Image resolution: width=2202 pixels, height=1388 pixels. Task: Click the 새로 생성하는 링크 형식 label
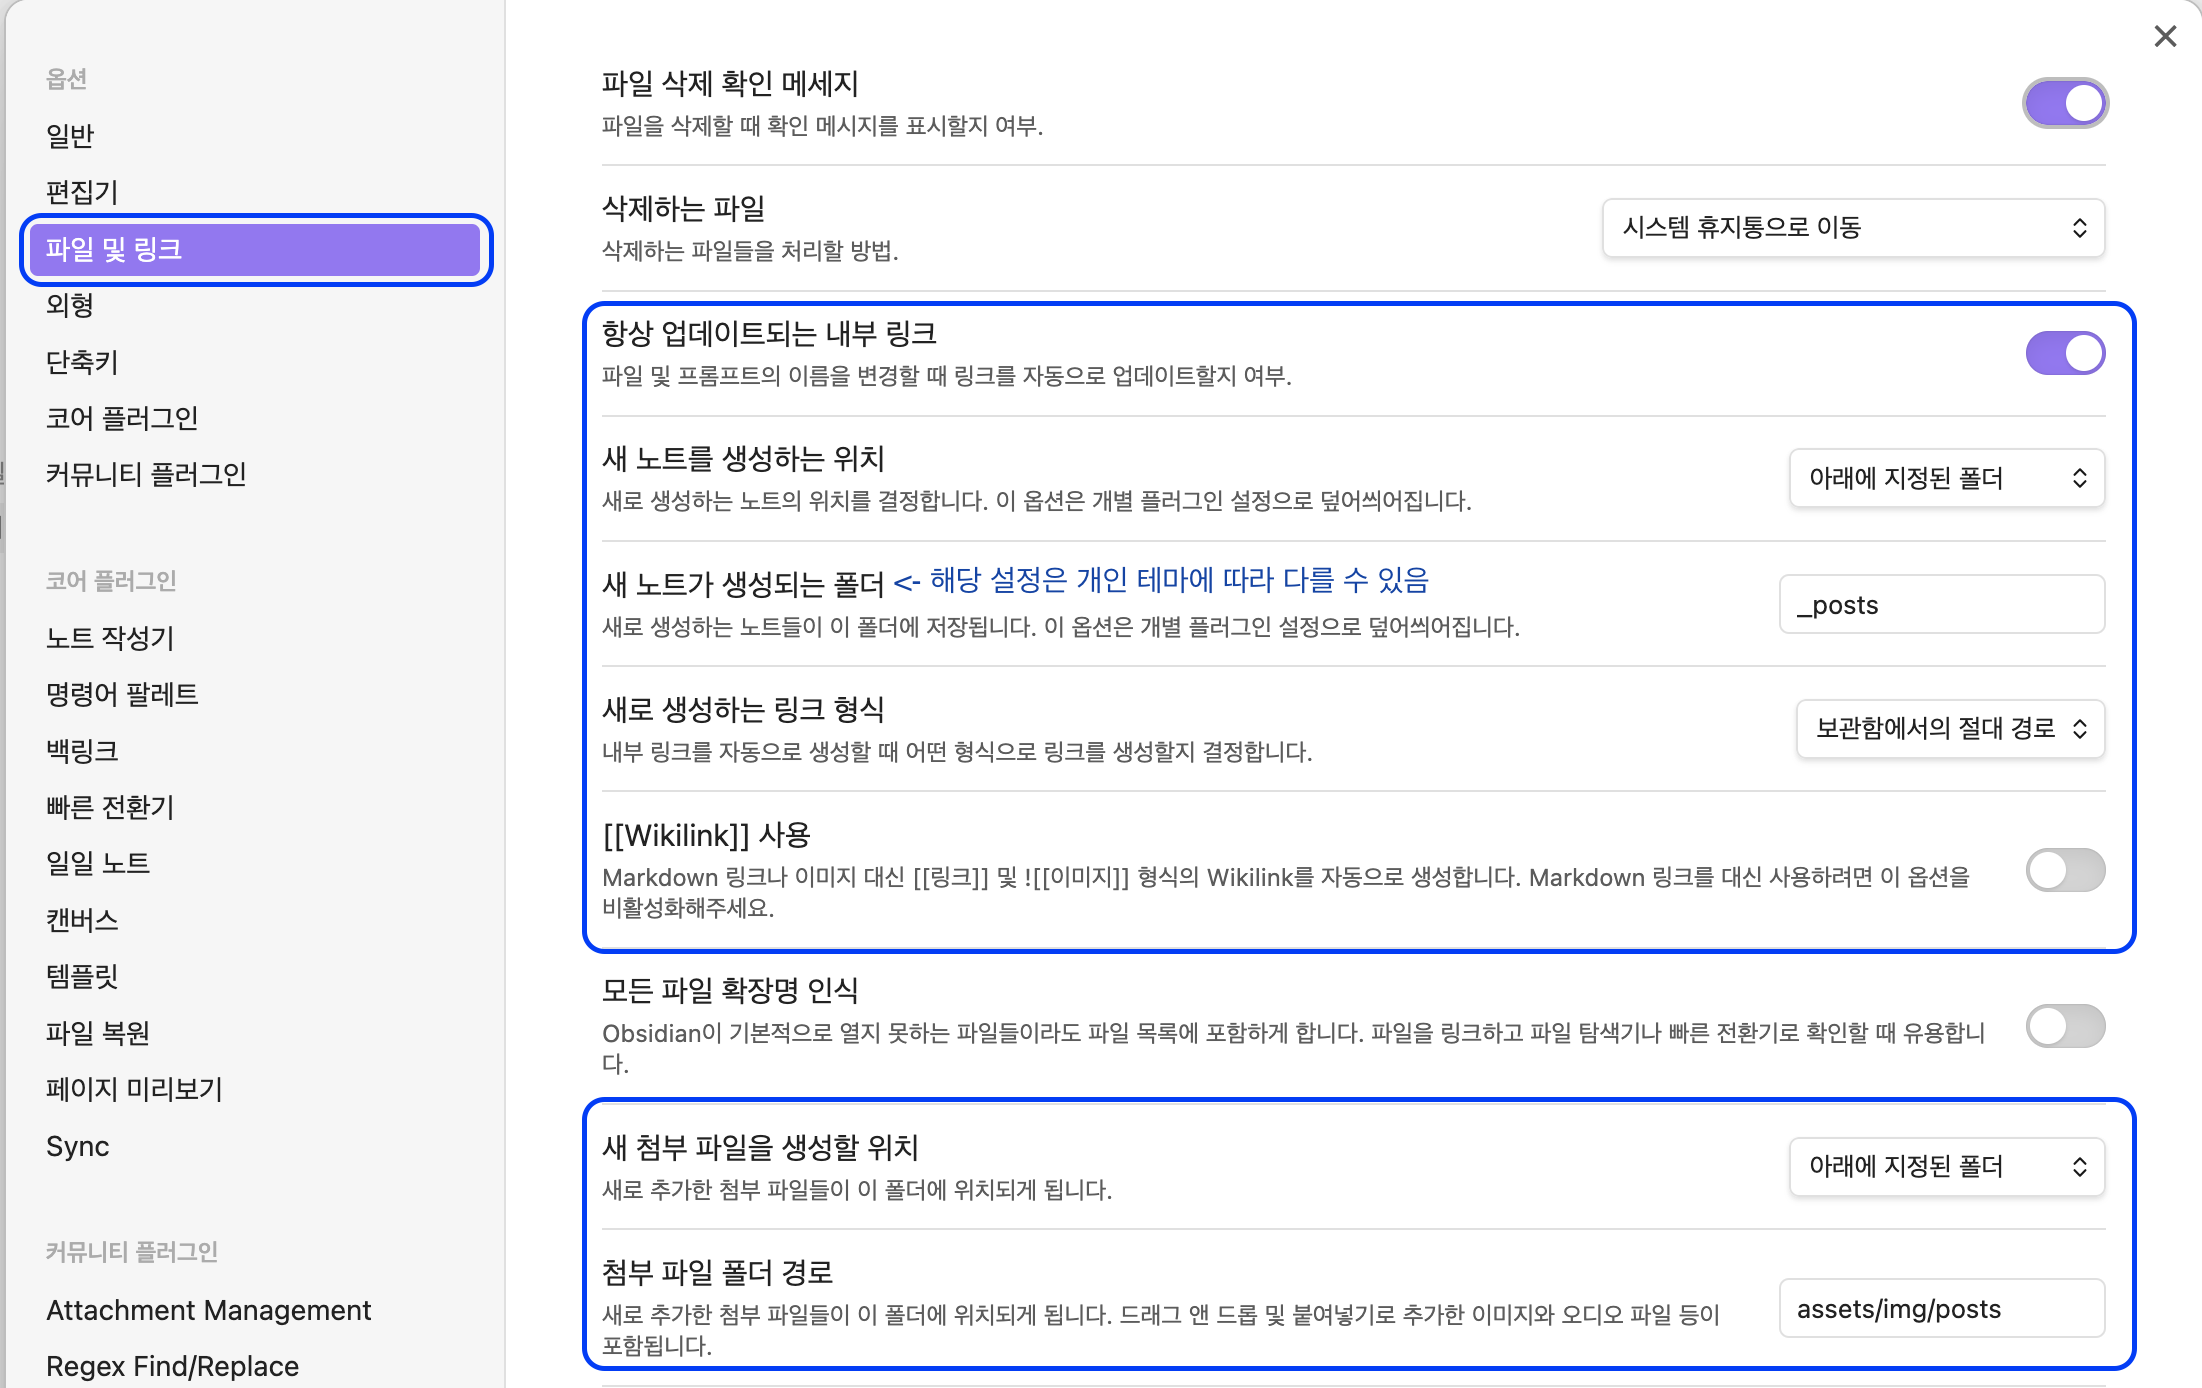click(x=743, y=710)
